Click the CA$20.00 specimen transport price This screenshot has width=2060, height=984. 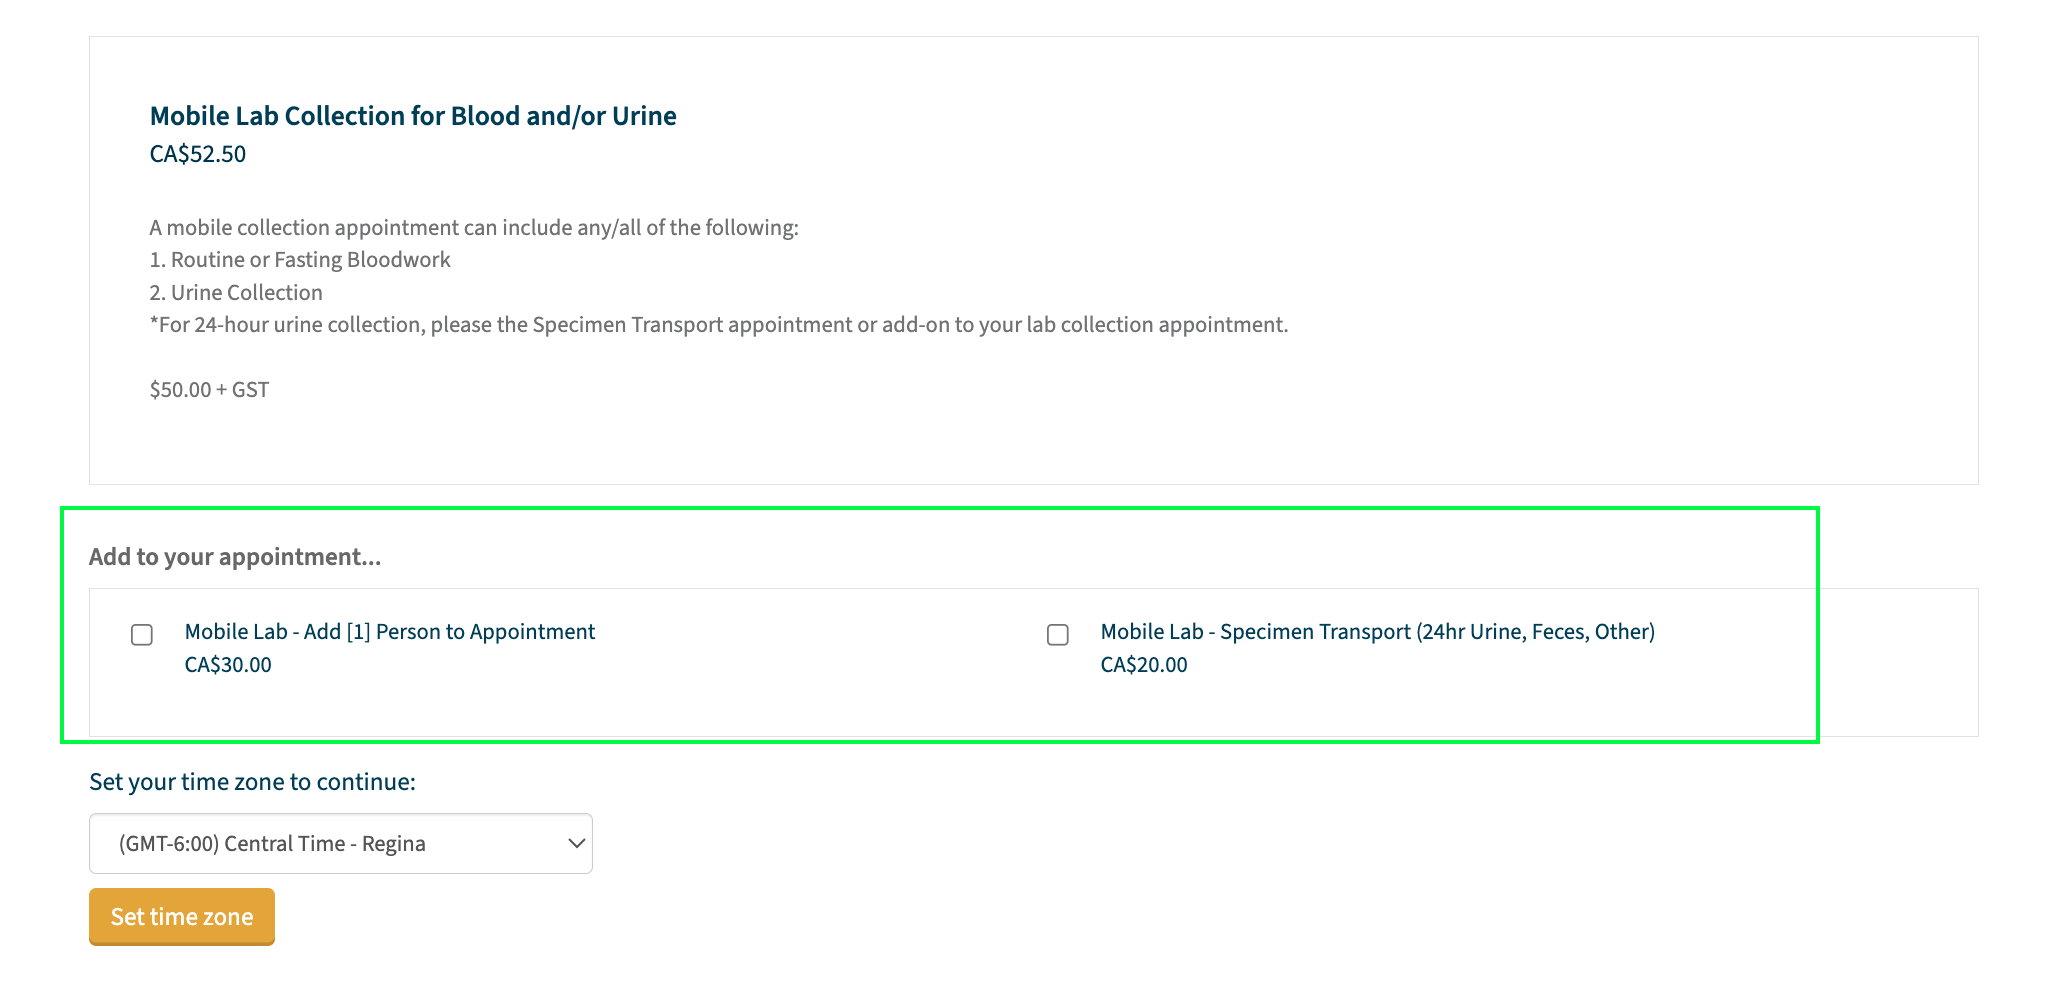click(x=1144, y=665)
